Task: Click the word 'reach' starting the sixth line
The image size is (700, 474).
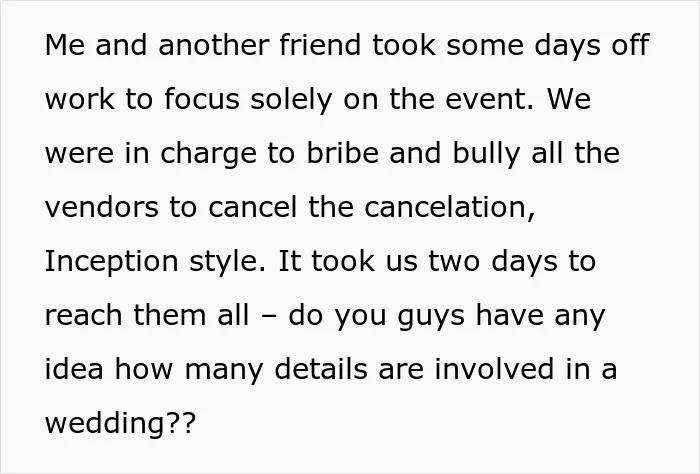Action: point(83,315)
